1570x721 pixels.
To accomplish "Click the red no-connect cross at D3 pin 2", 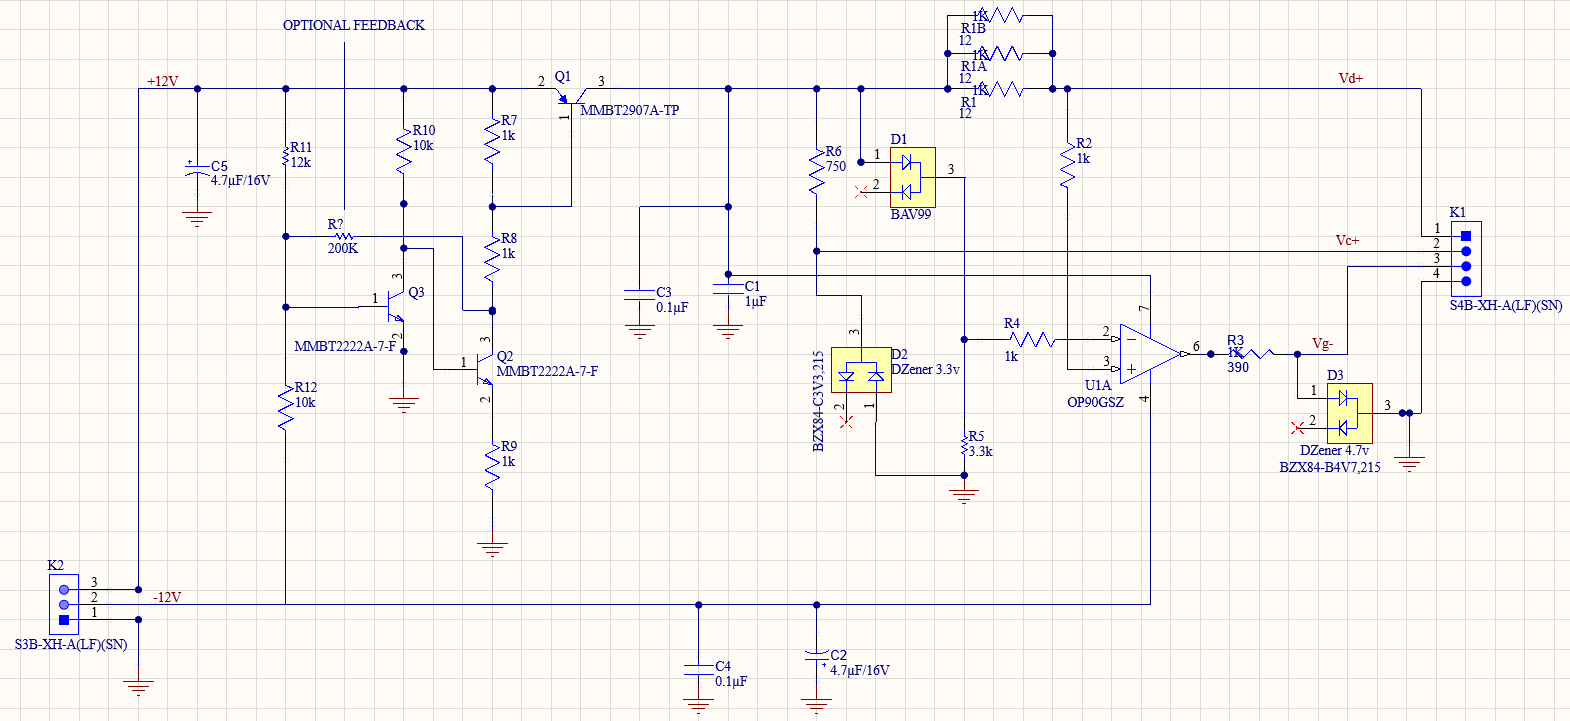I will [x=1298, y=428].
